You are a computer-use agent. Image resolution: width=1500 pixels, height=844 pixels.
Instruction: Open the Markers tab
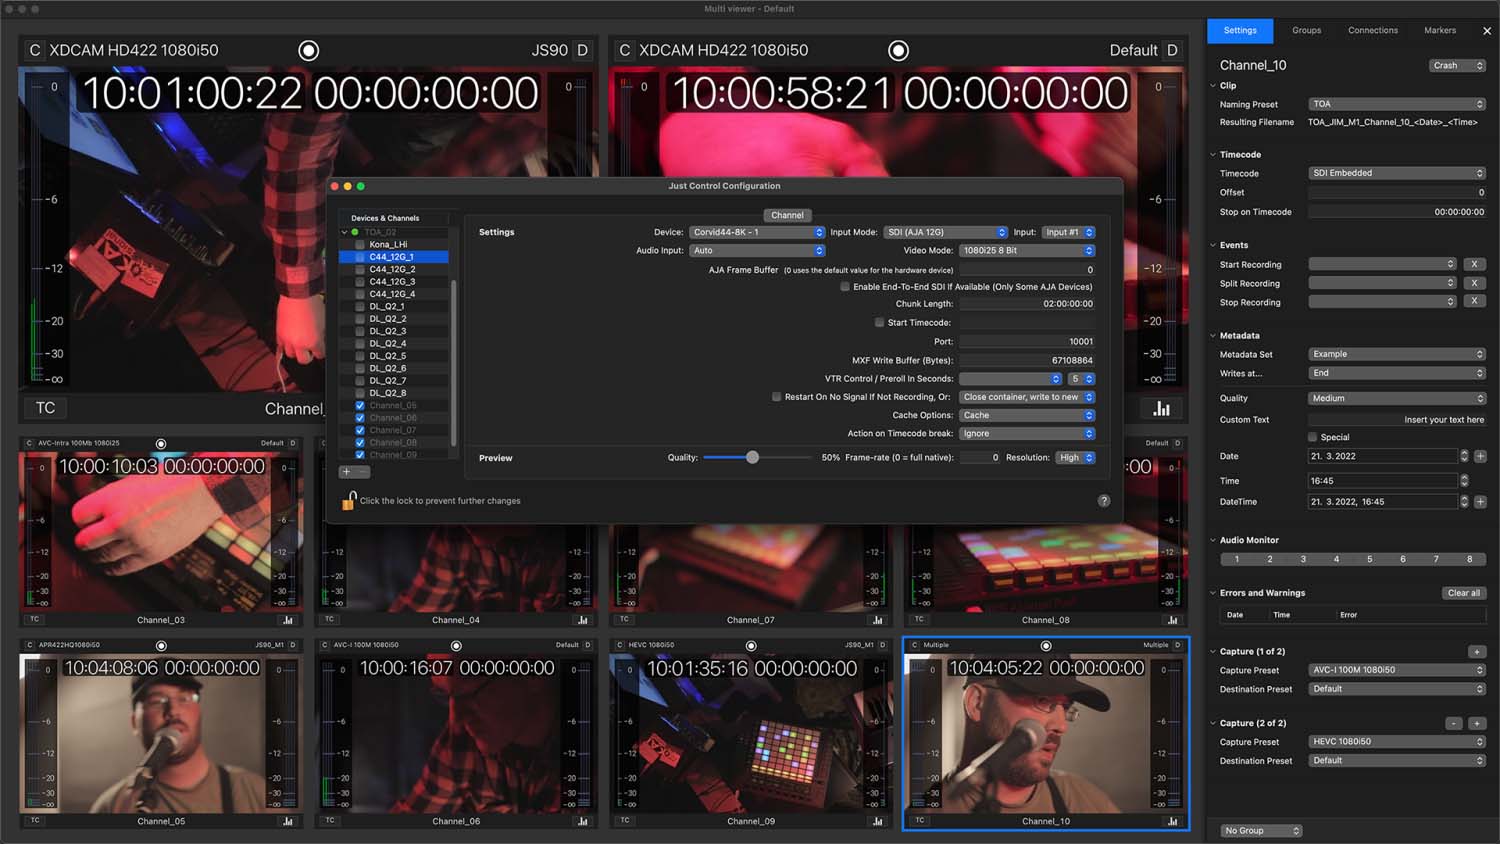pyautogui.click(x=1440, y=30)
